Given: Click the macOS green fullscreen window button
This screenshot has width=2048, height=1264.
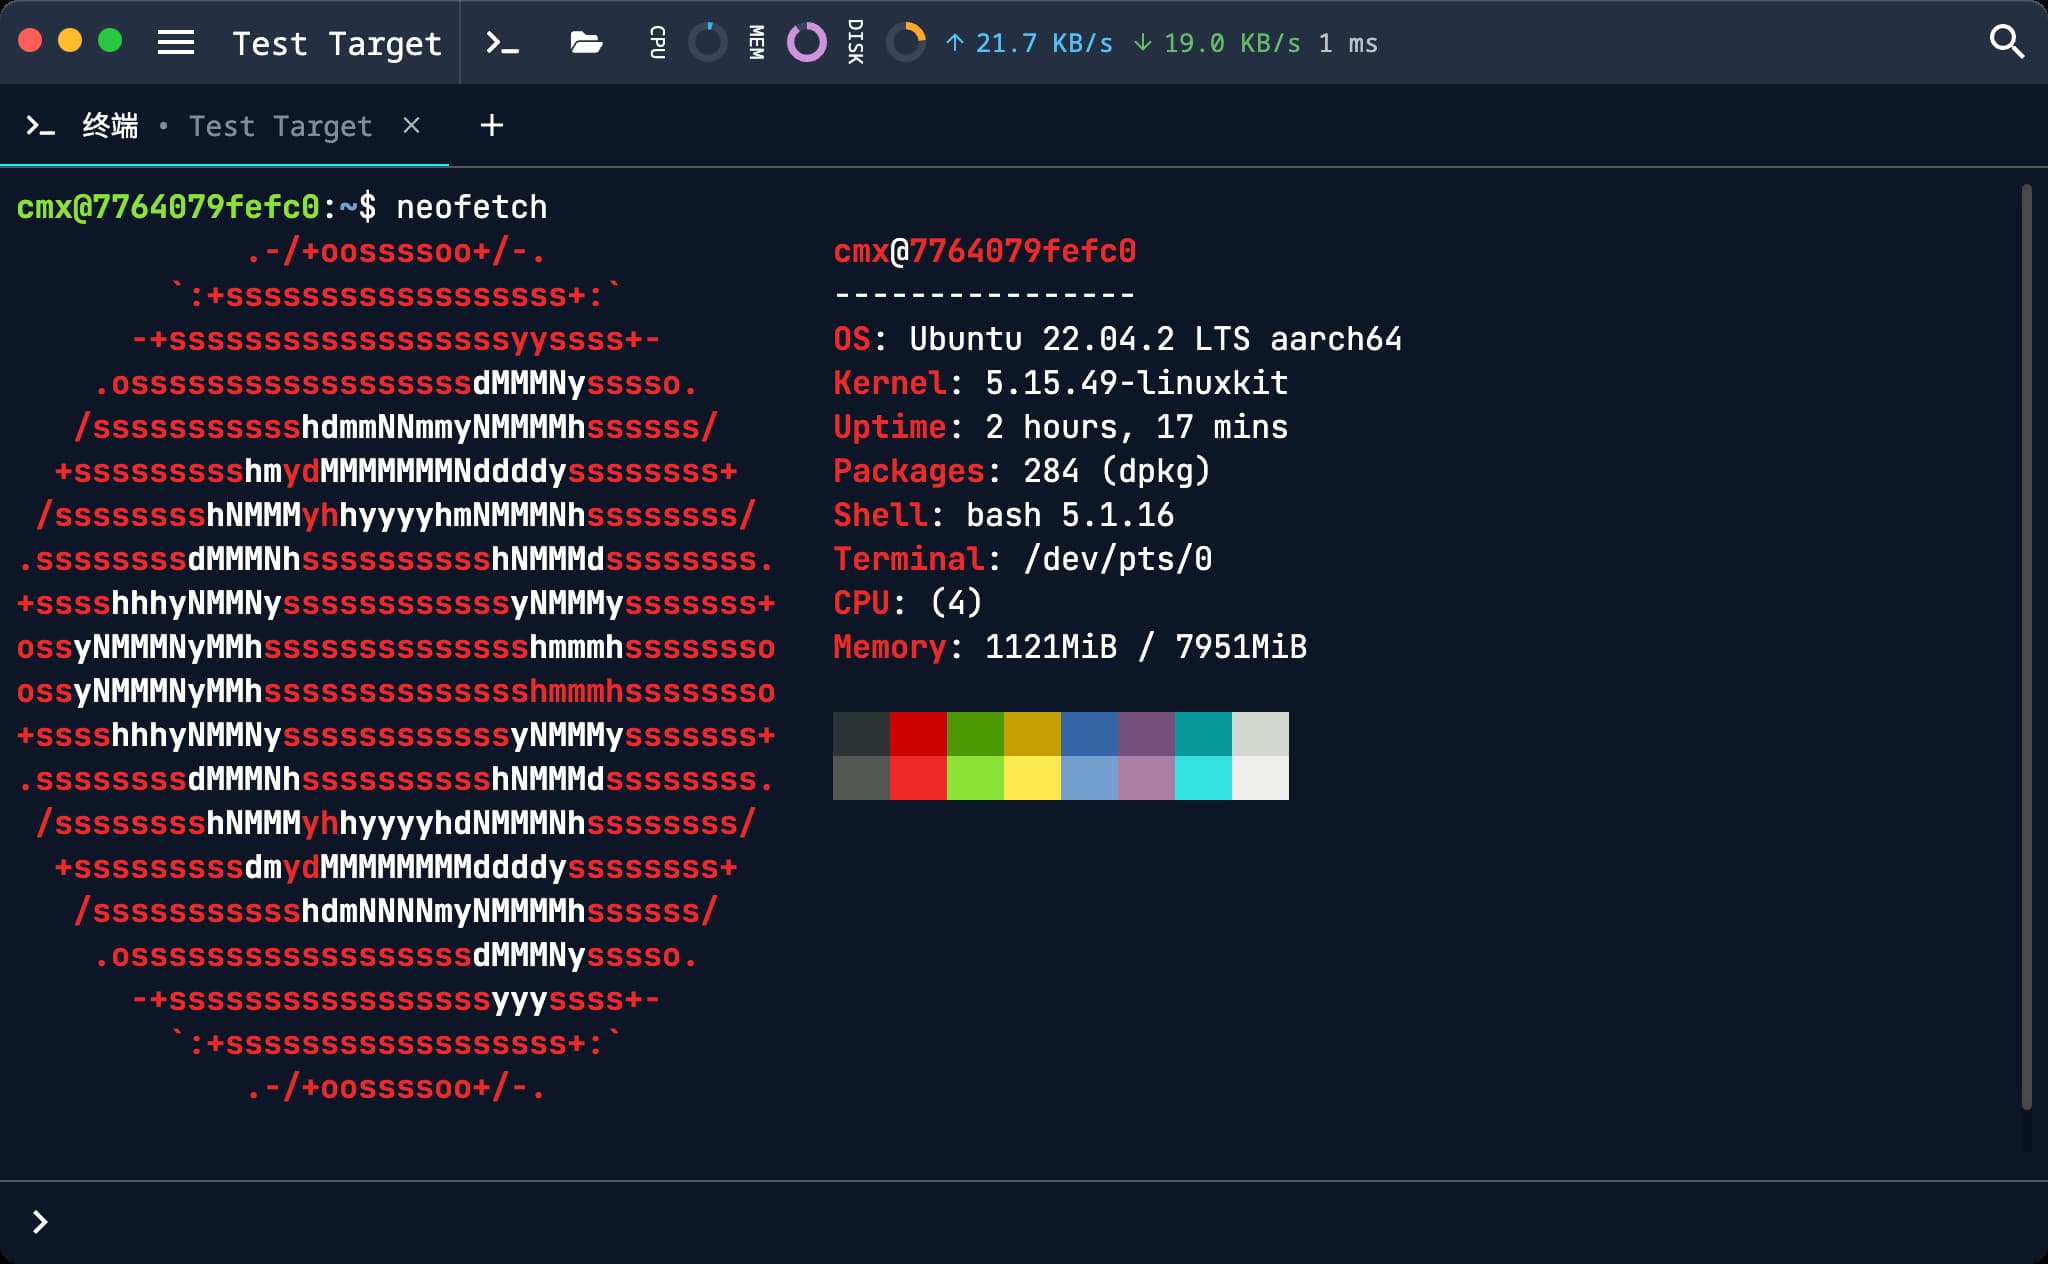Looking at the screenshot, I should pos(110,41).
